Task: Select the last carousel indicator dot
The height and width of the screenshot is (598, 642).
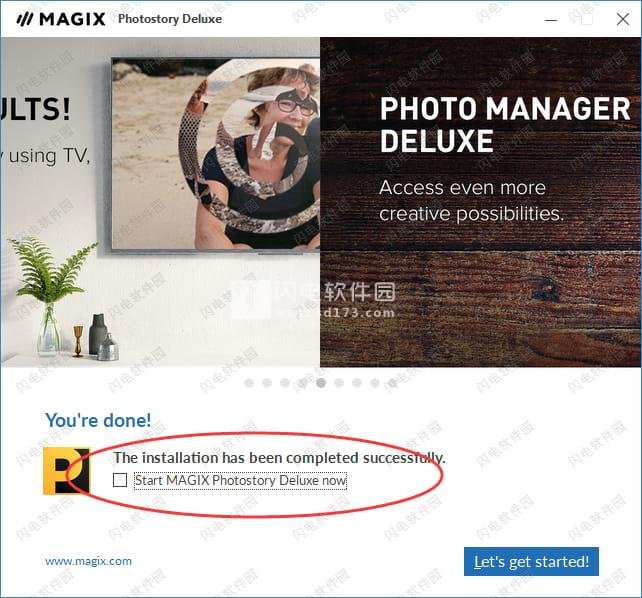Action: coord(393,383)
